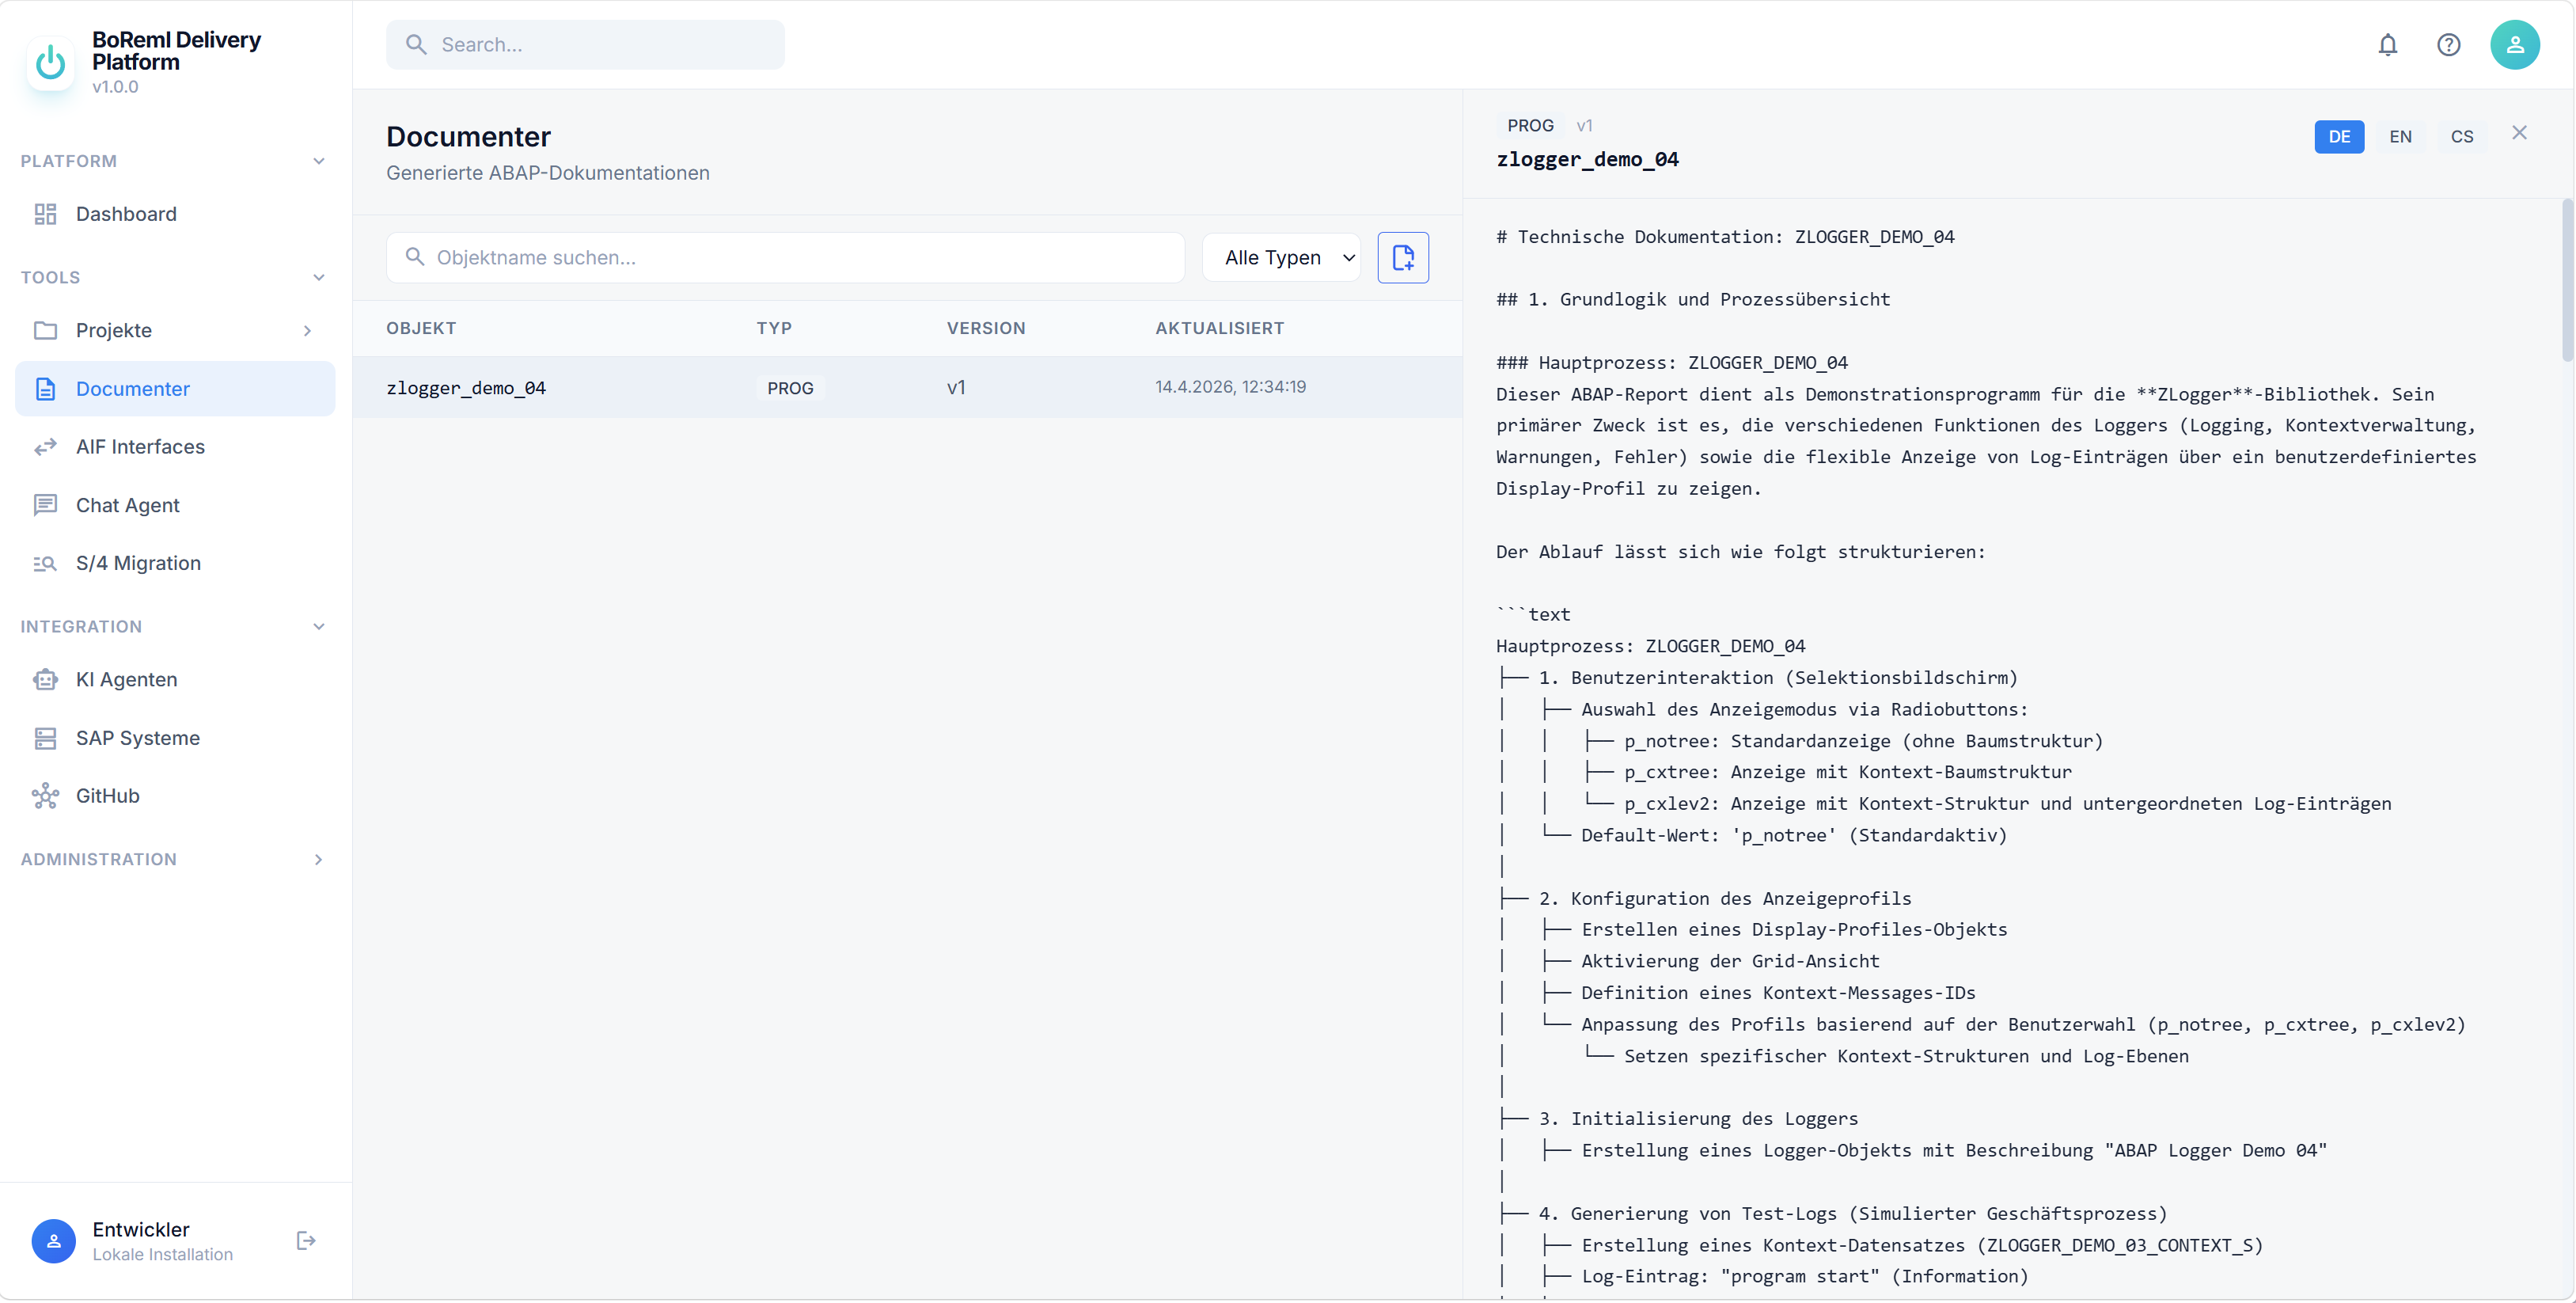Viewport: 2576px width, 1303px height.
Task: Open SAP Systeme integration page
Action: 175,738
